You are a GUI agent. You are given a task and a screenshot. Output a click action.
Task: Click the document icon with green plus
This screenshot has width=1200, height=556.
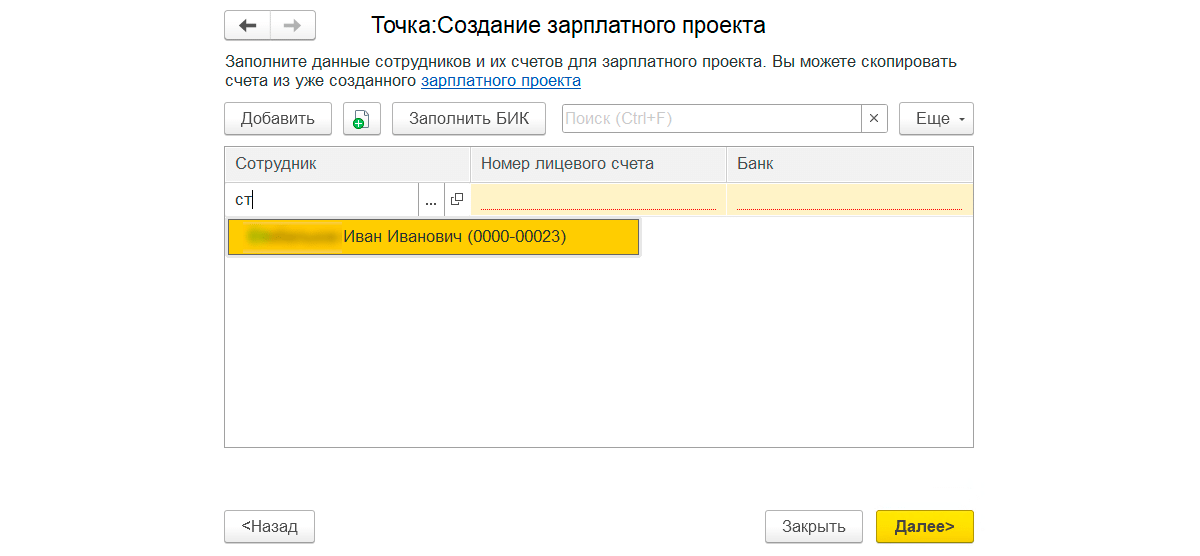click(361, 118)
